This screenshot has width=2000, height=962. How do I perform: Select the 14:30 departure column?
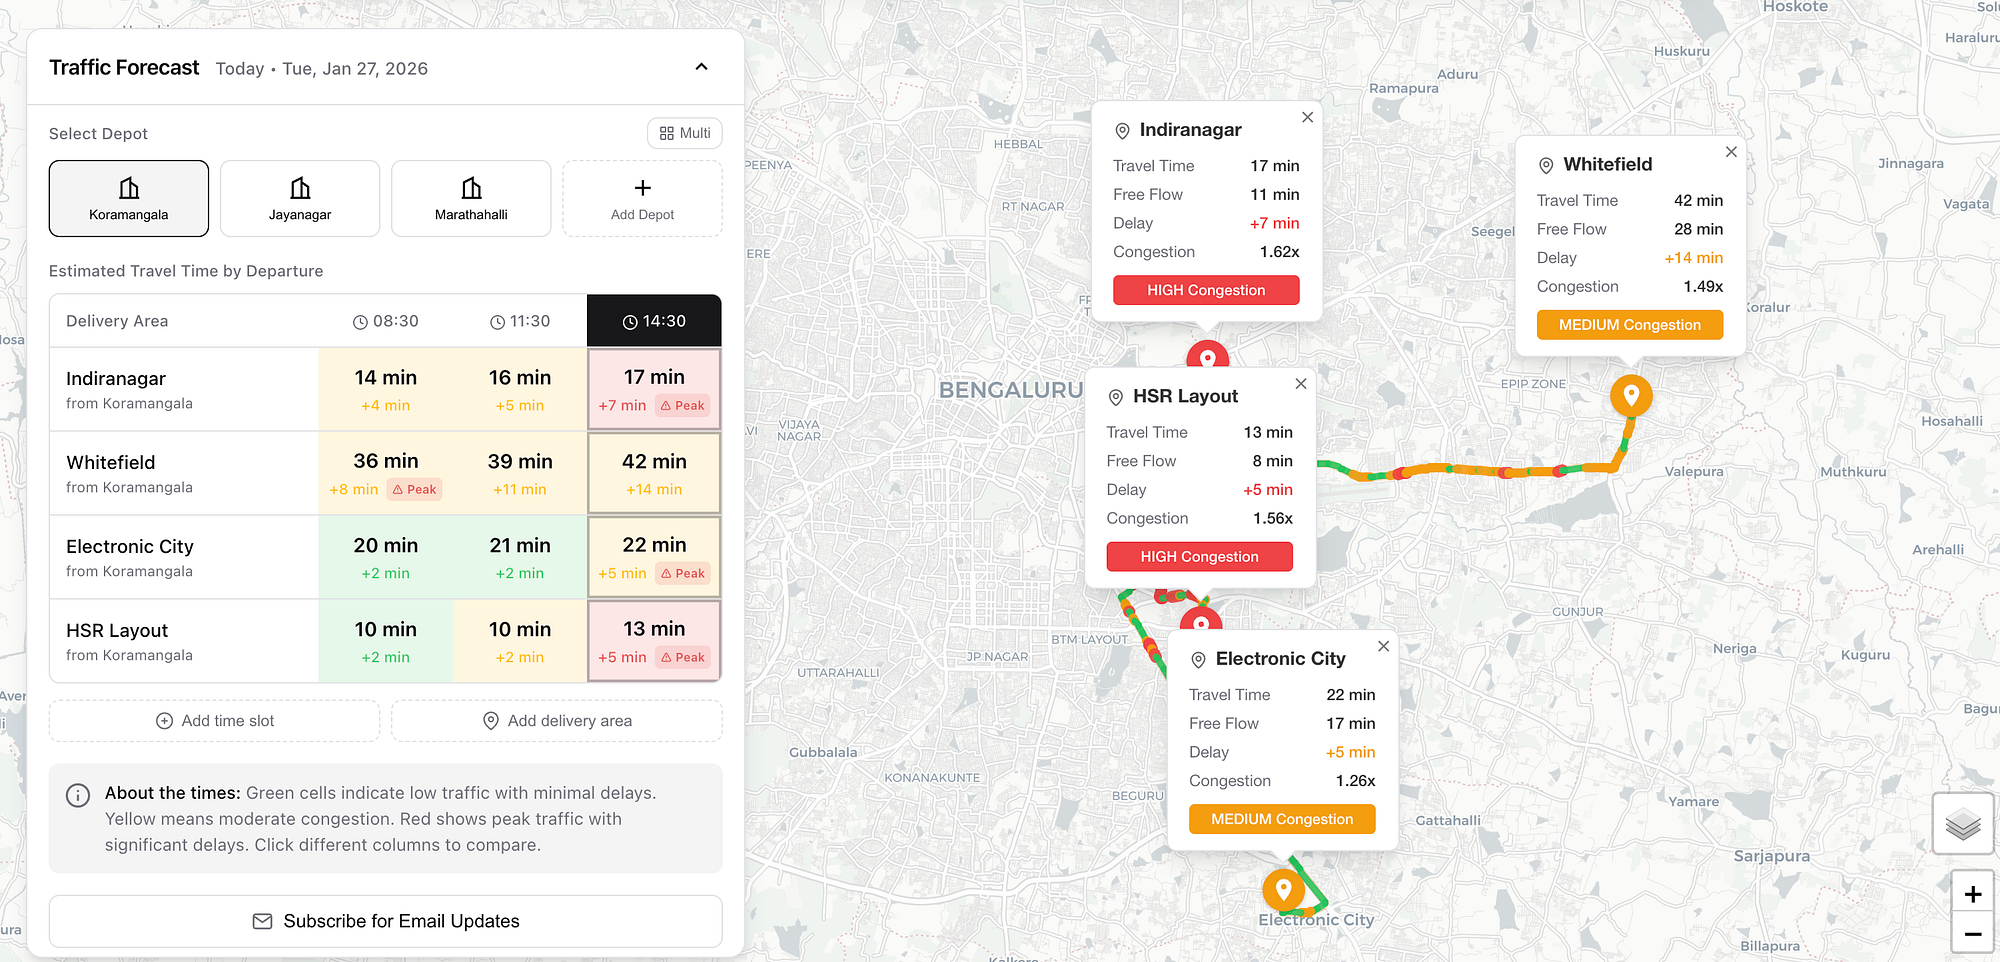pyautogui.click(x=654, y=321)
